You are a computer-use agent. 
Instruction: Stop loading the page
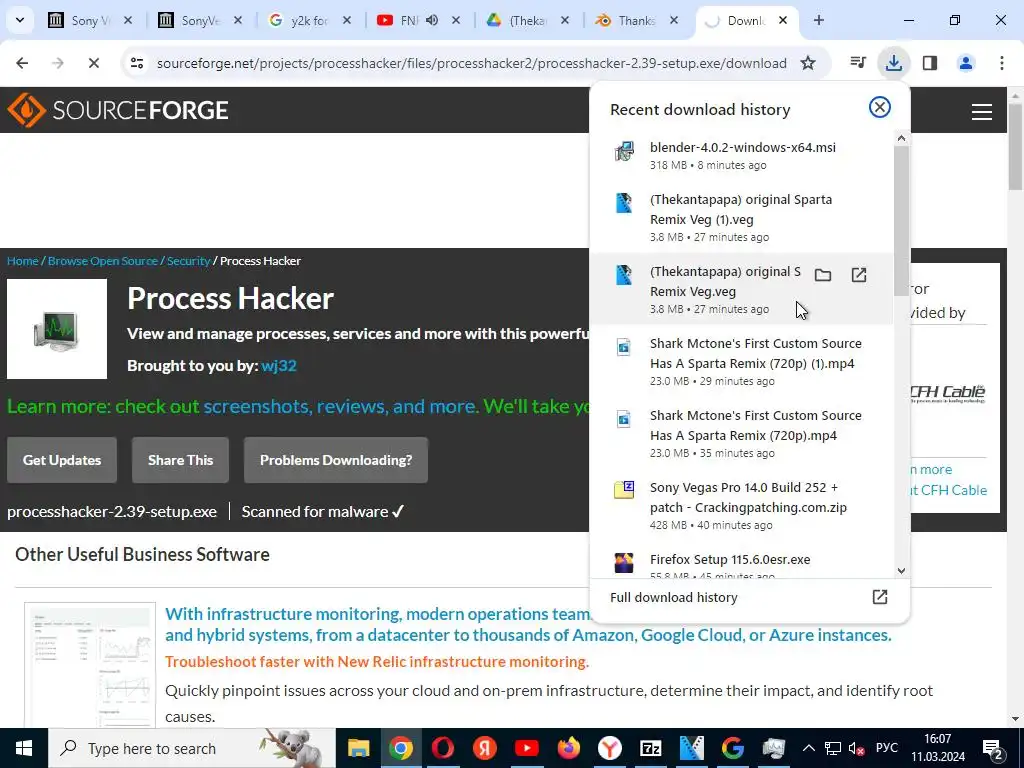pos(93,63)
